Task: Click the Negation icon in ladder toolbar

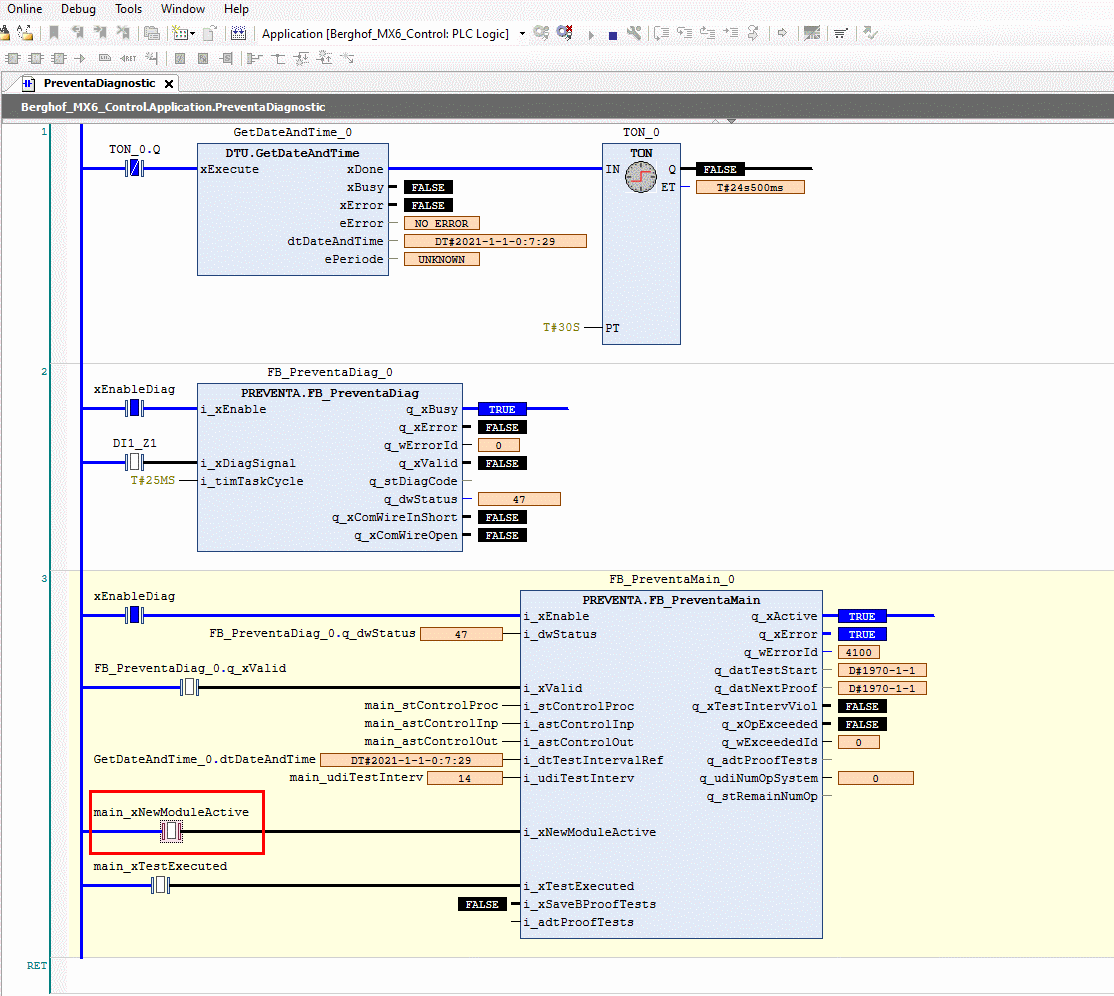Action: [180, 58]
